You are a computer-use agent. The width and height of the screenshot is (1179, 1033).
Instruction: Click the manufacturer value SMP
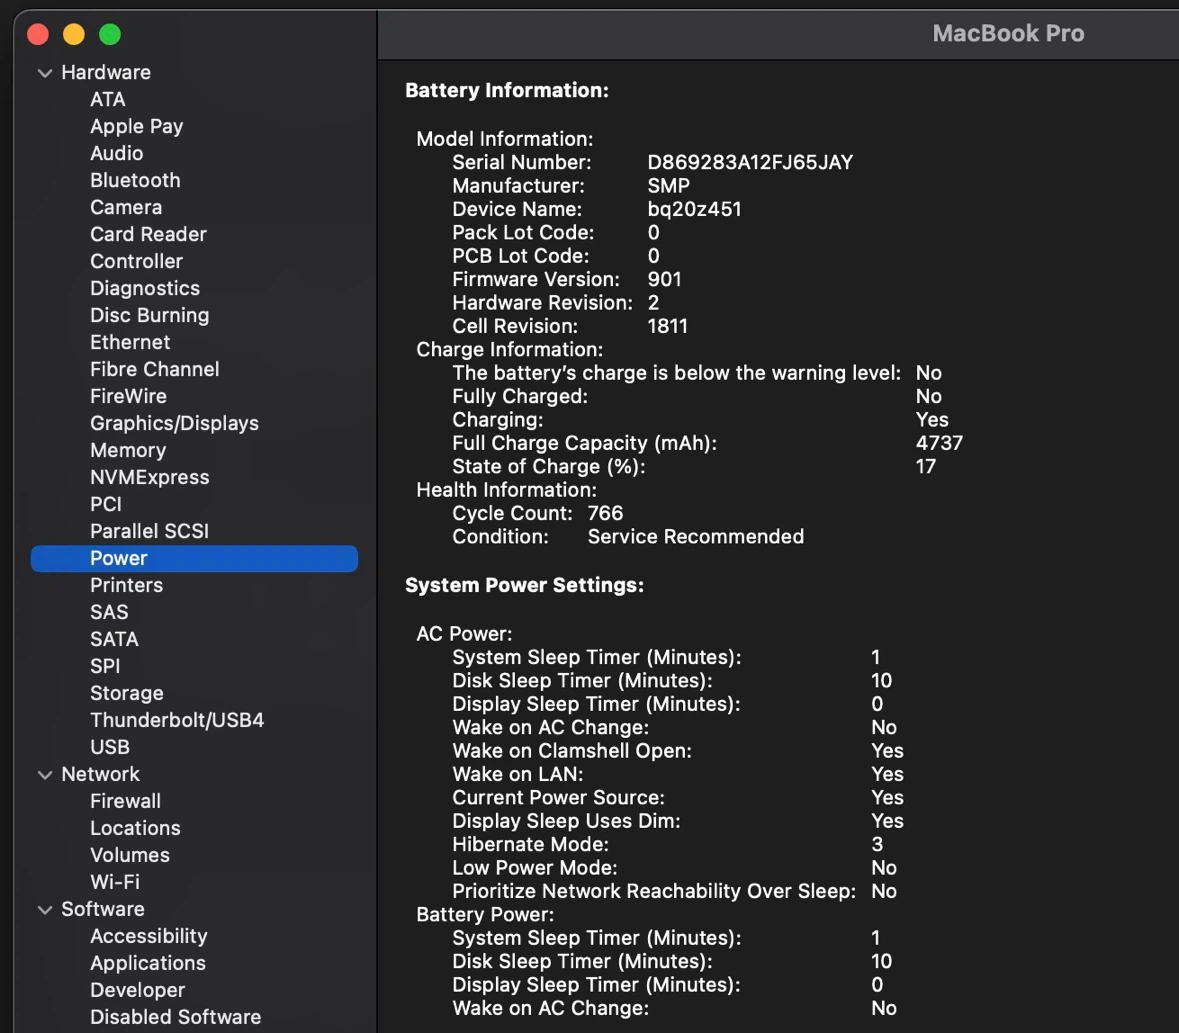[x=668, y=186]
